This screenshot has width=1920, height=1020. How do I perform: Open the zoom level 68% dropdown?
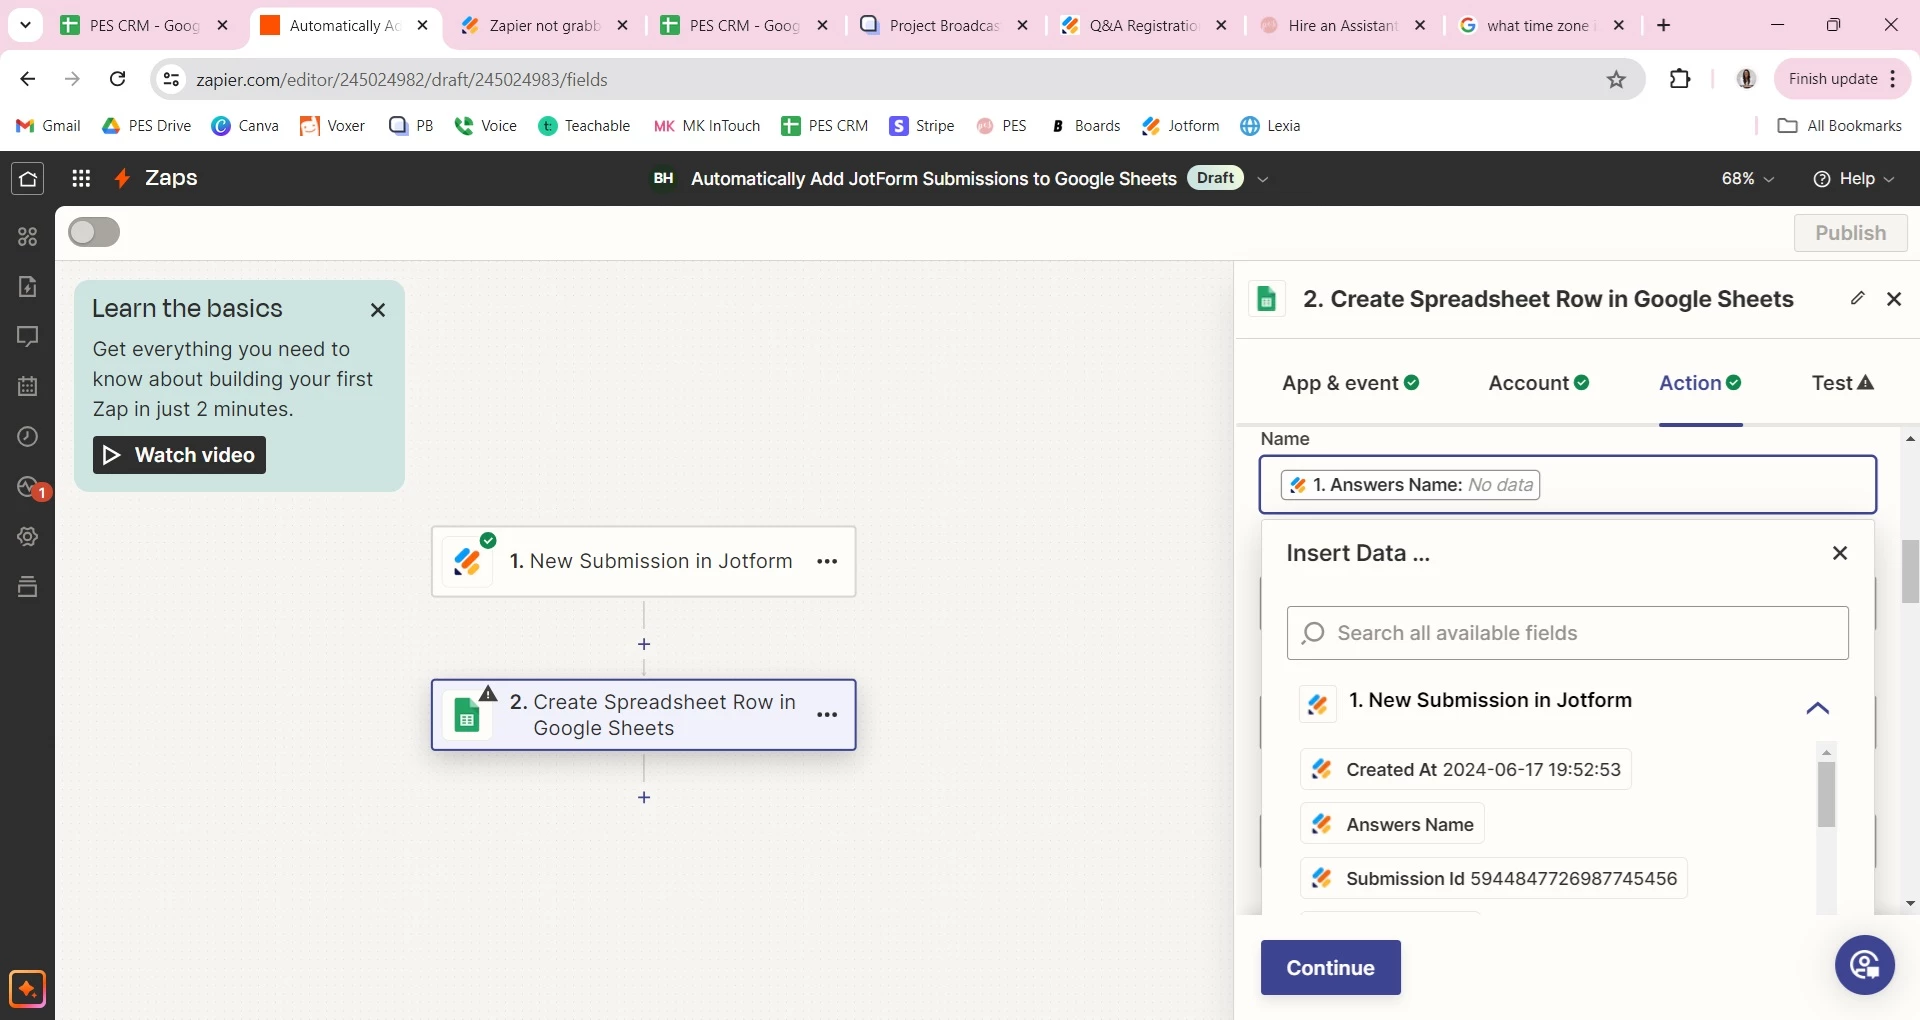(x=1747, y=179)
